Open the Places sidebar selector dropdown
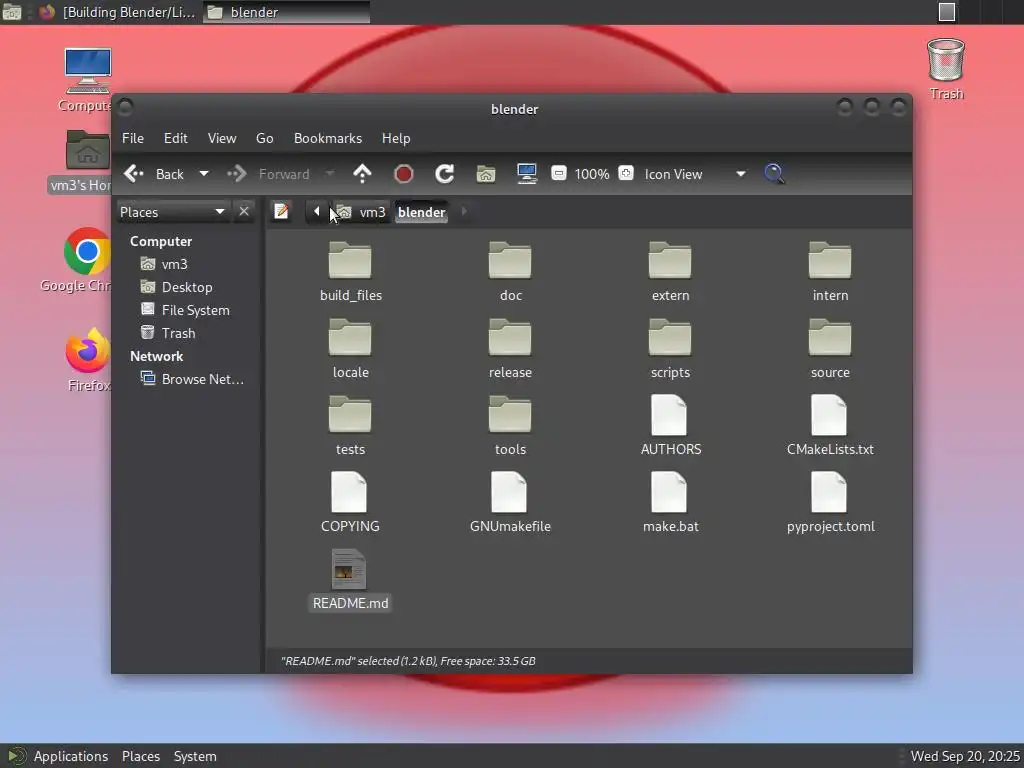This screenshot has height=768, width=1024. [173, 212]
